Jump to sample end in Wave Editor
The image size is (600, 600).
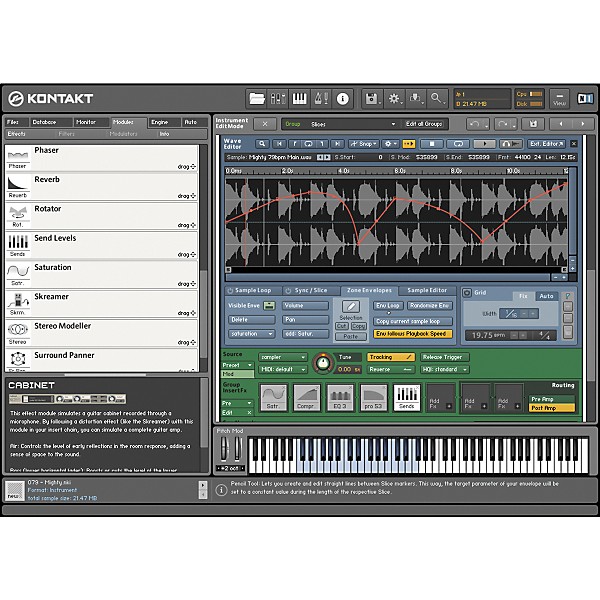(x=337, y=144)
